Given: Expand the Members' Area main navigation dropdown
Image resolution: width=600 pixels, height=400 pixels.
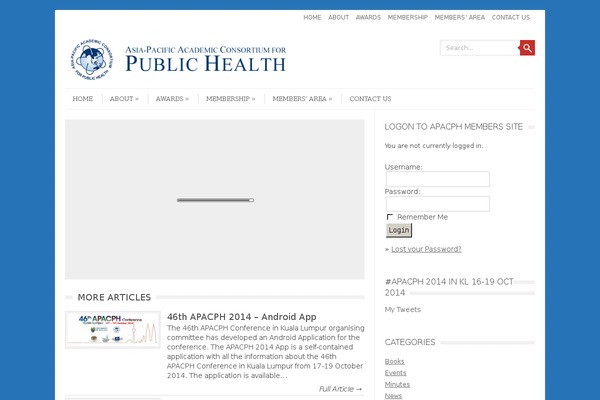Looking at the screenshot, I should (x=302, y=99).
